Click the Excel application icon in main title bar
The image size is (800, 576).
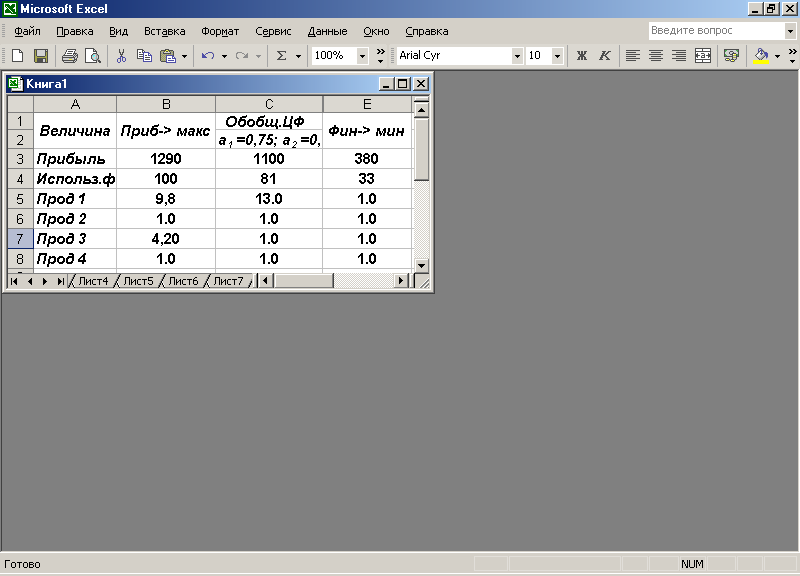(9, 9)
